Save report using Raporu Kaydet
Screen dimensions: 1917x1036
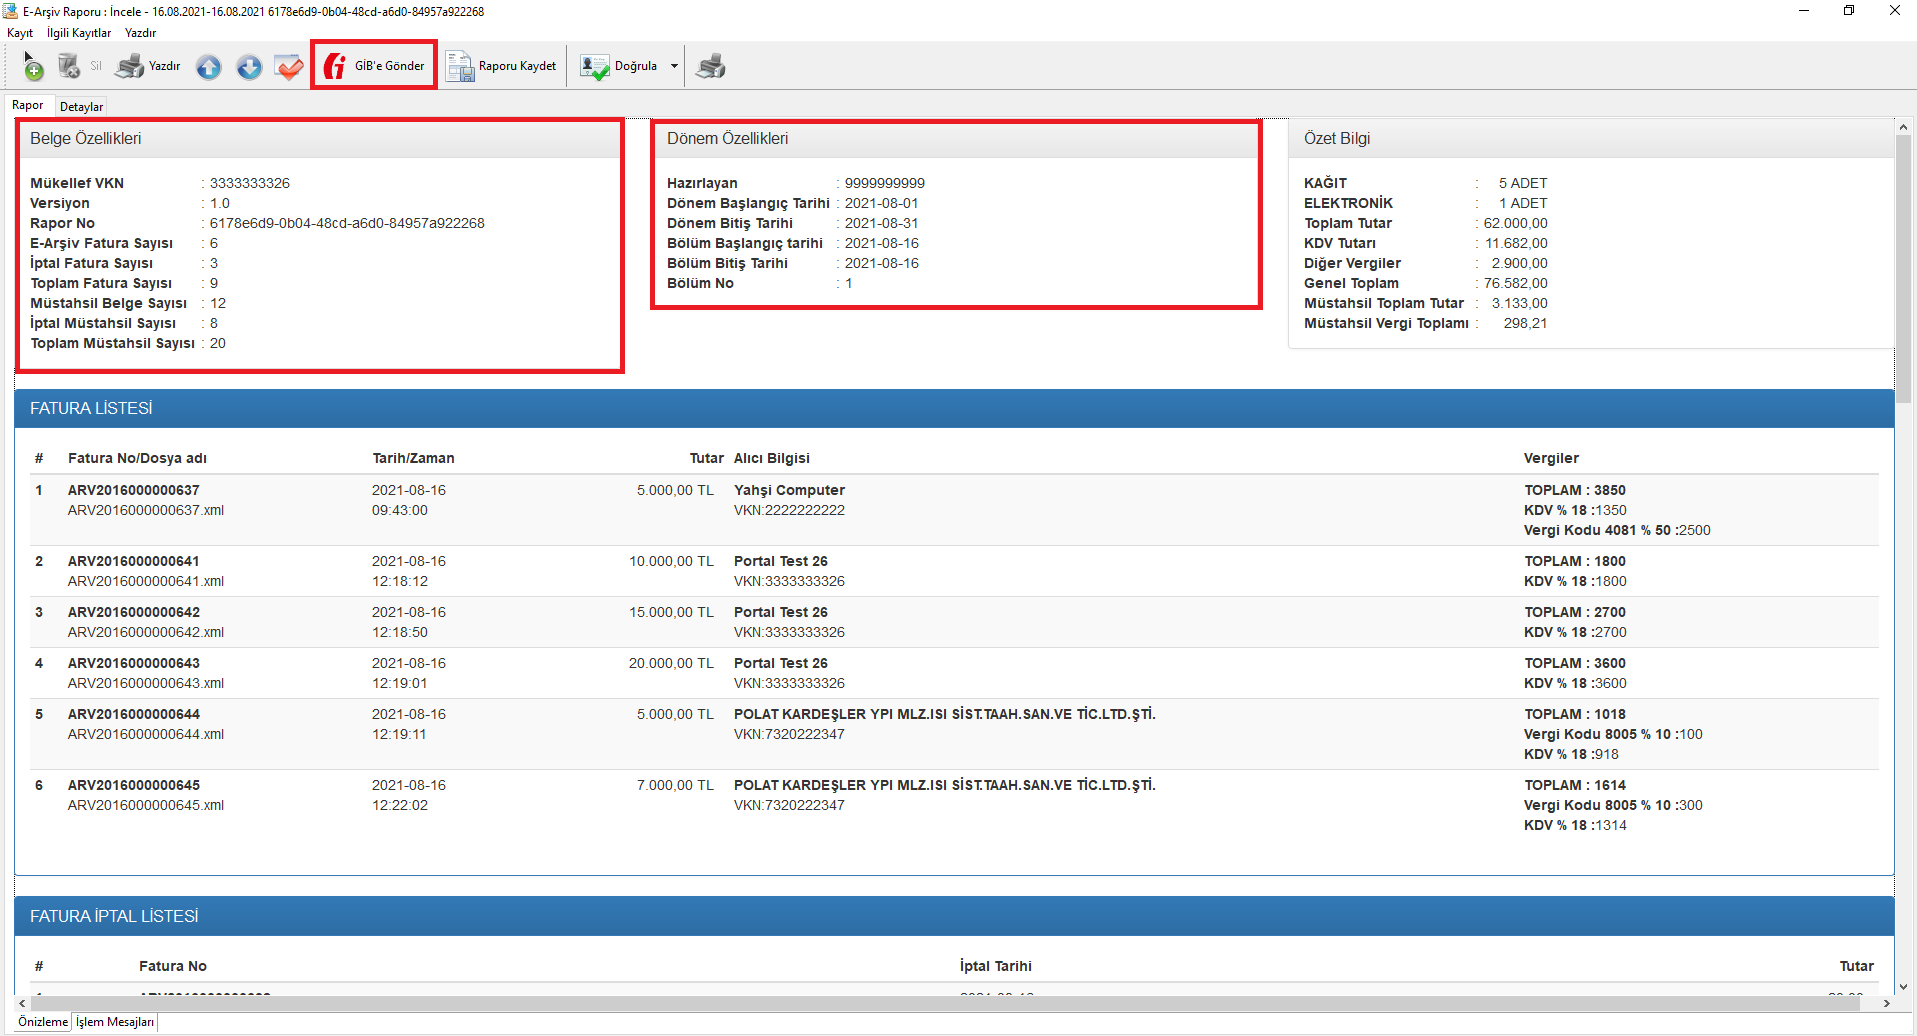(501, 67)
